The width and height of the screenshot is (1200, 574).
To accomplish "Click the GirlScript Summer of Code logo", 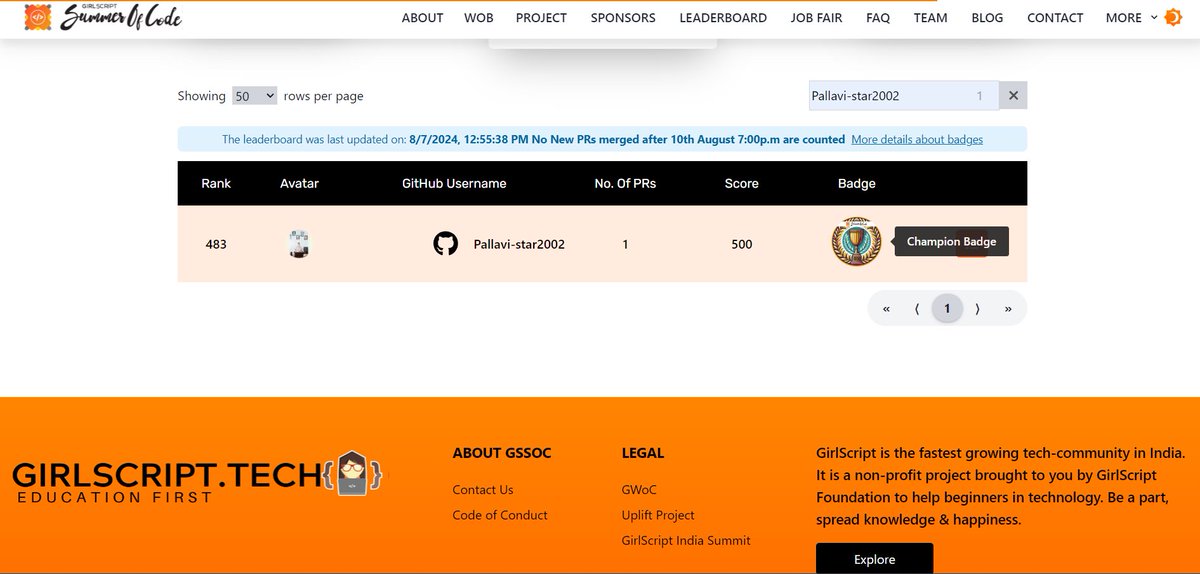I will (102, 17).
